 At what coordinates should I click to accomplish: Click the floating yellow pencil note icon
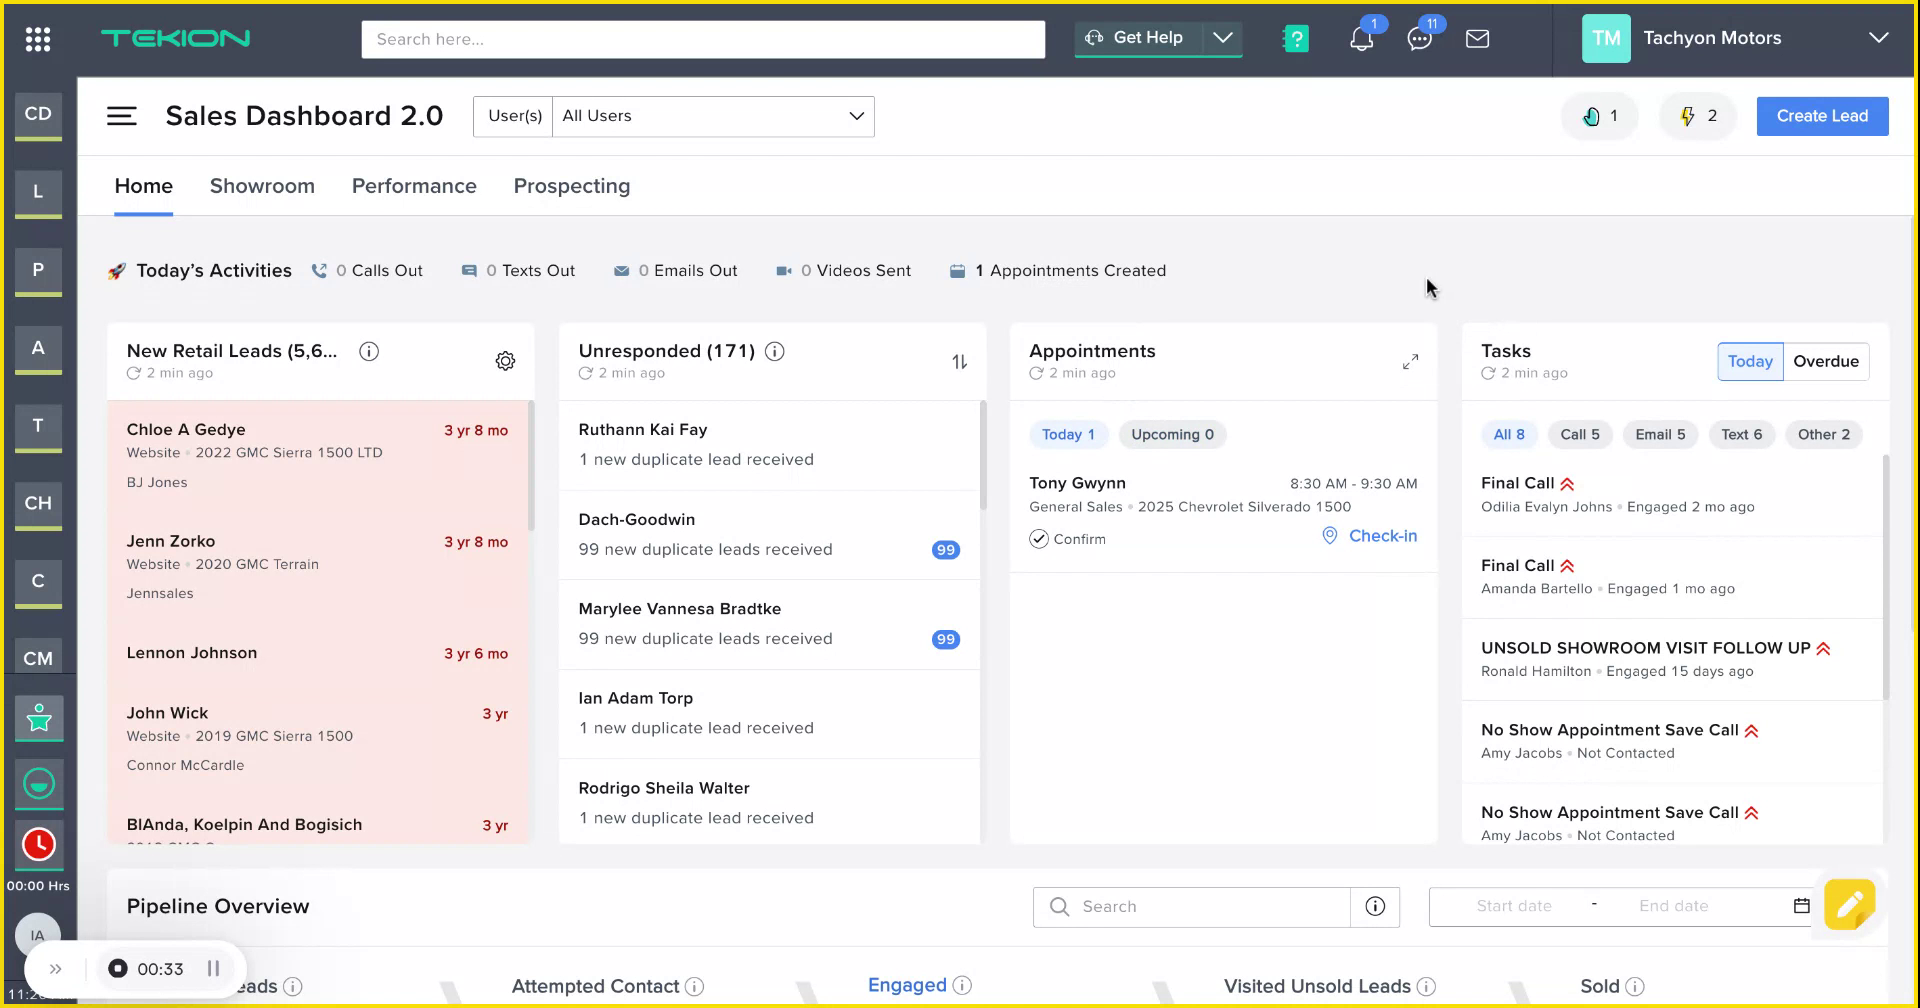pos(1851,904)
